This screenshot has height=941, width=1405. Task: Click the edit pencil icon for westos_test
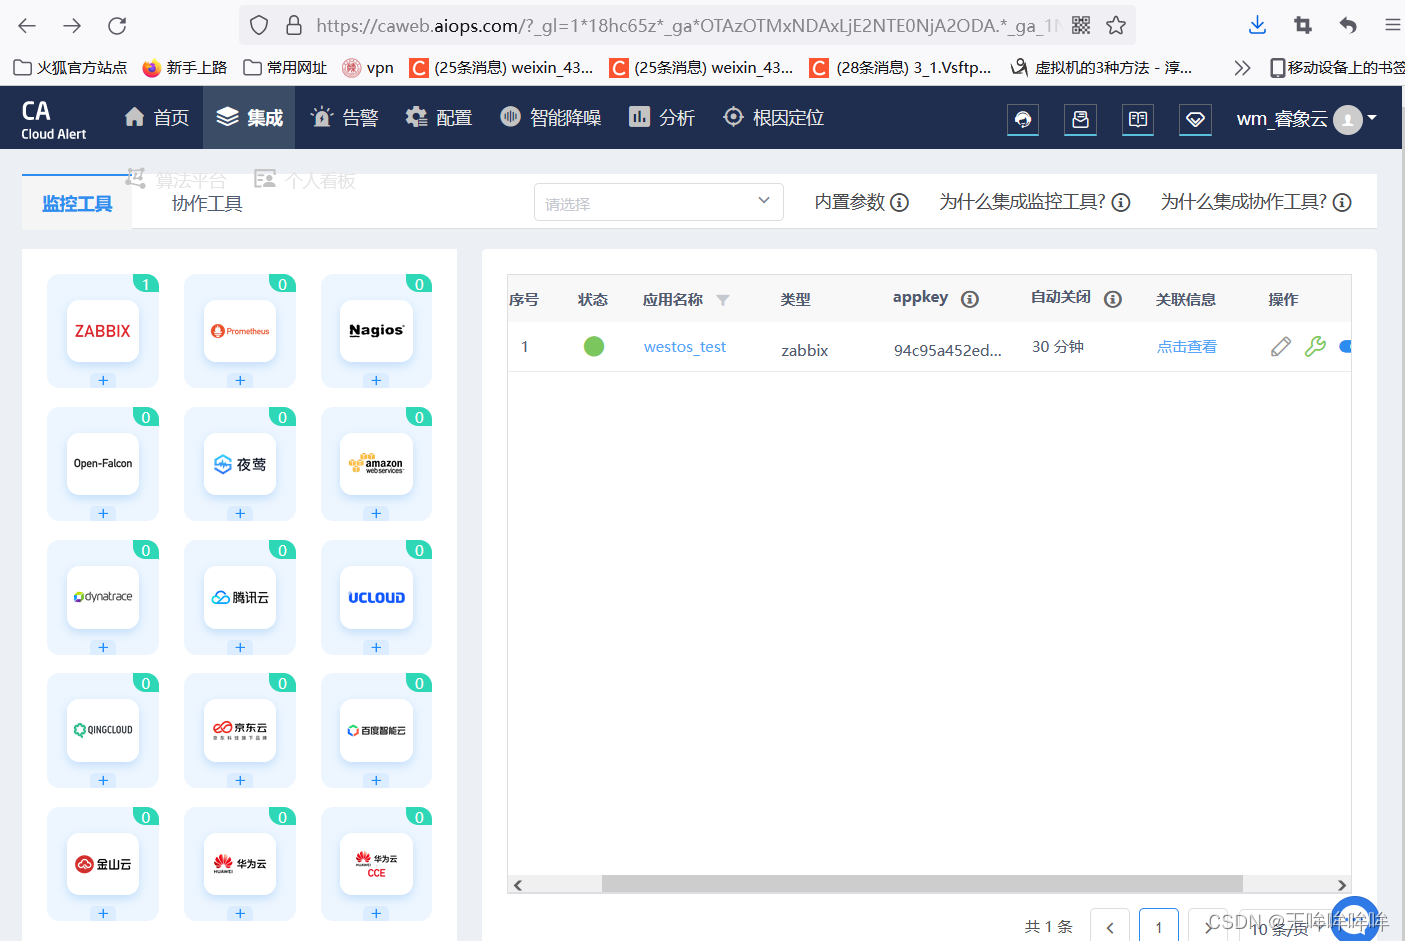pos(1281,347)
